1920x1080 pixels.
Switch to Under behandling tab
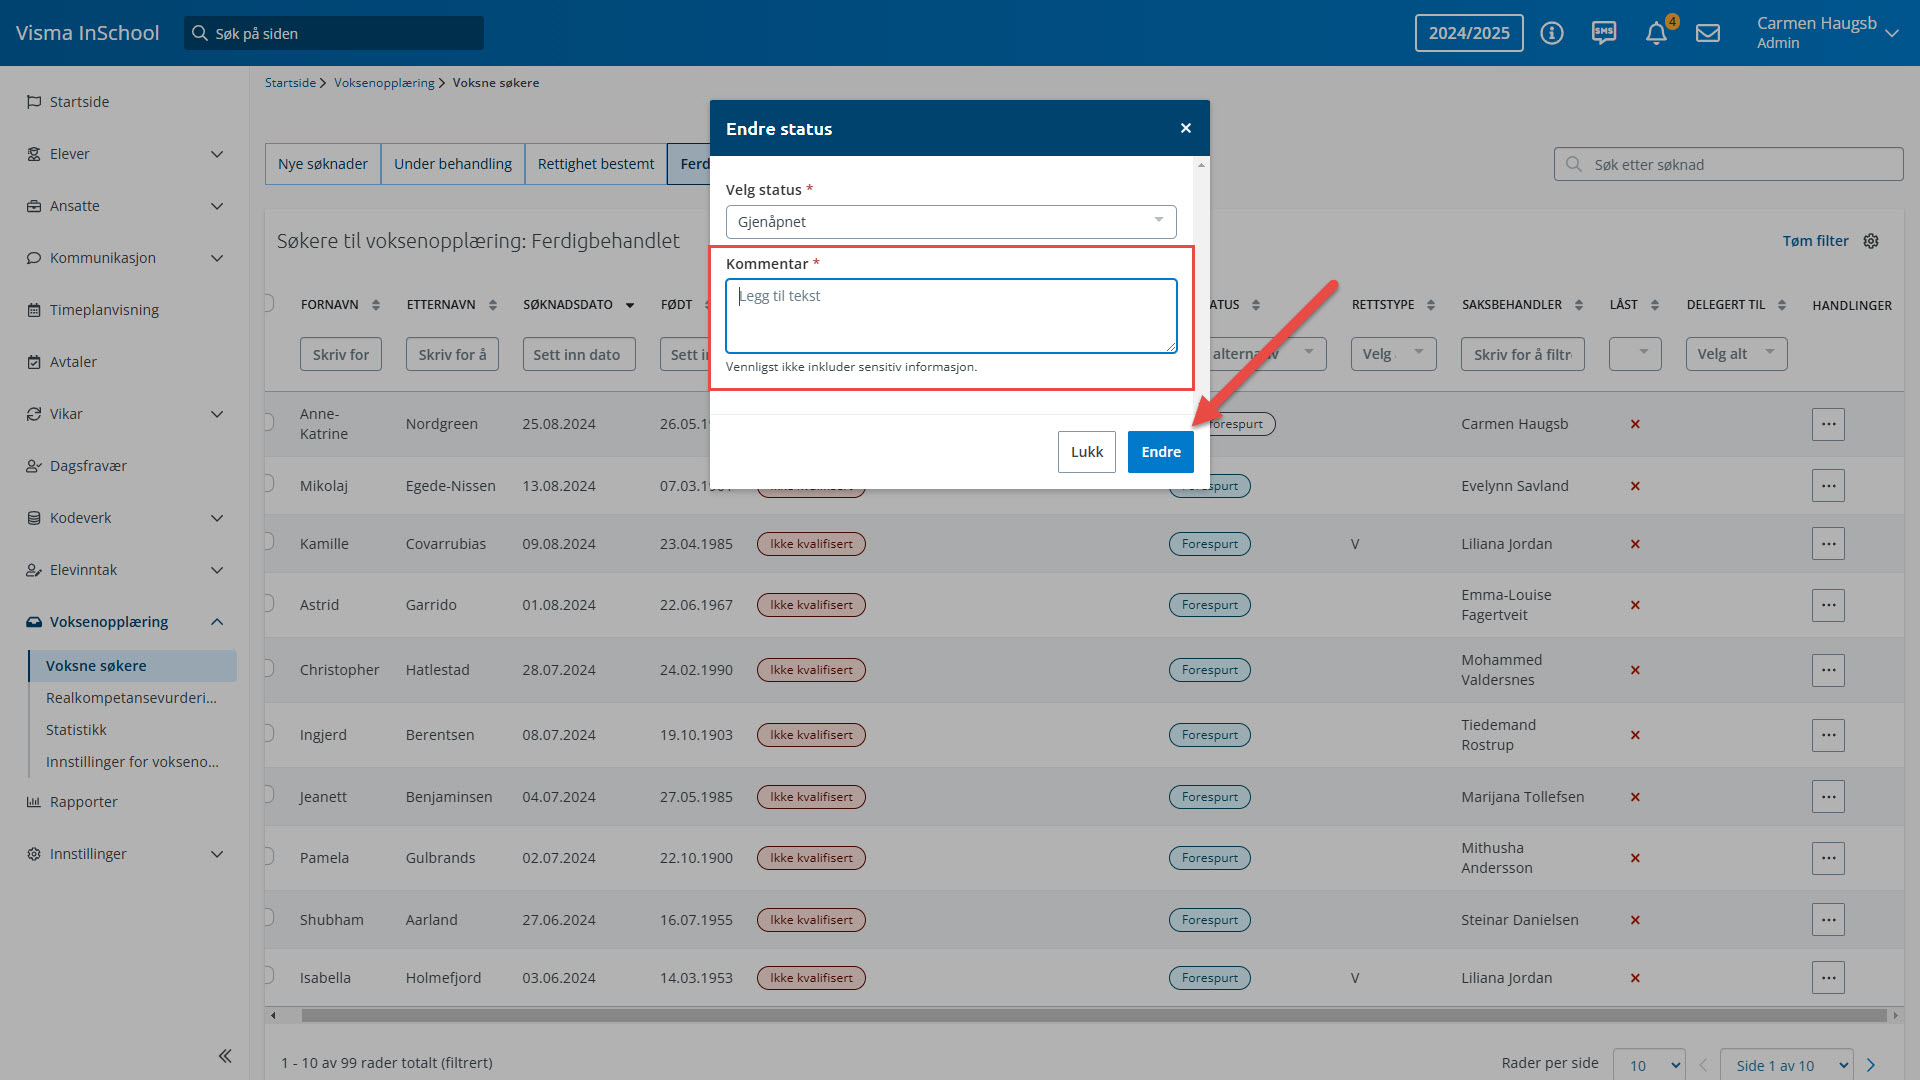click(452, 164)
